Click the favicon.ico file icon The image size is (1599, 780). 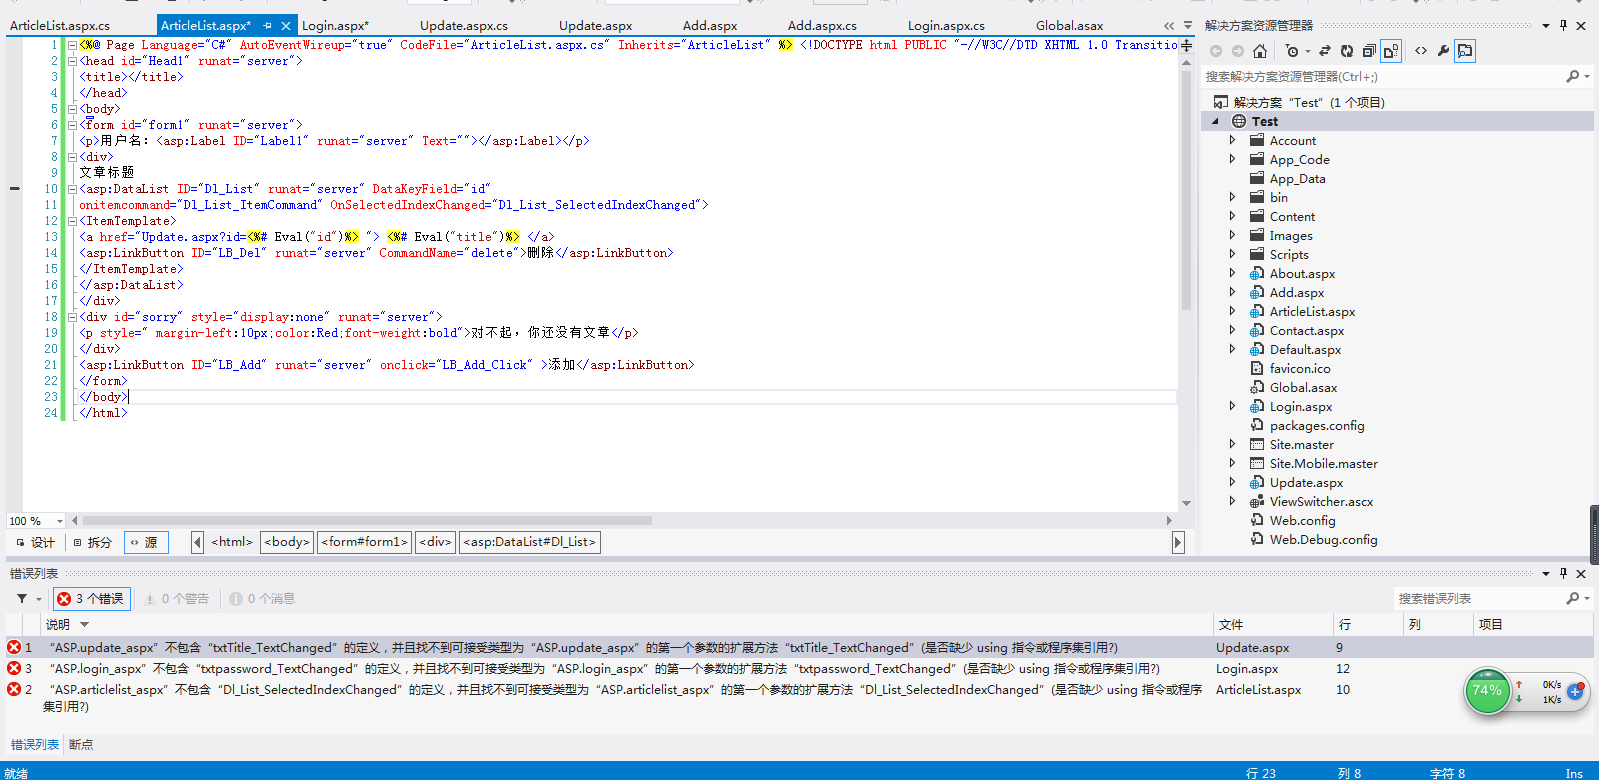tap(1257, 368)
